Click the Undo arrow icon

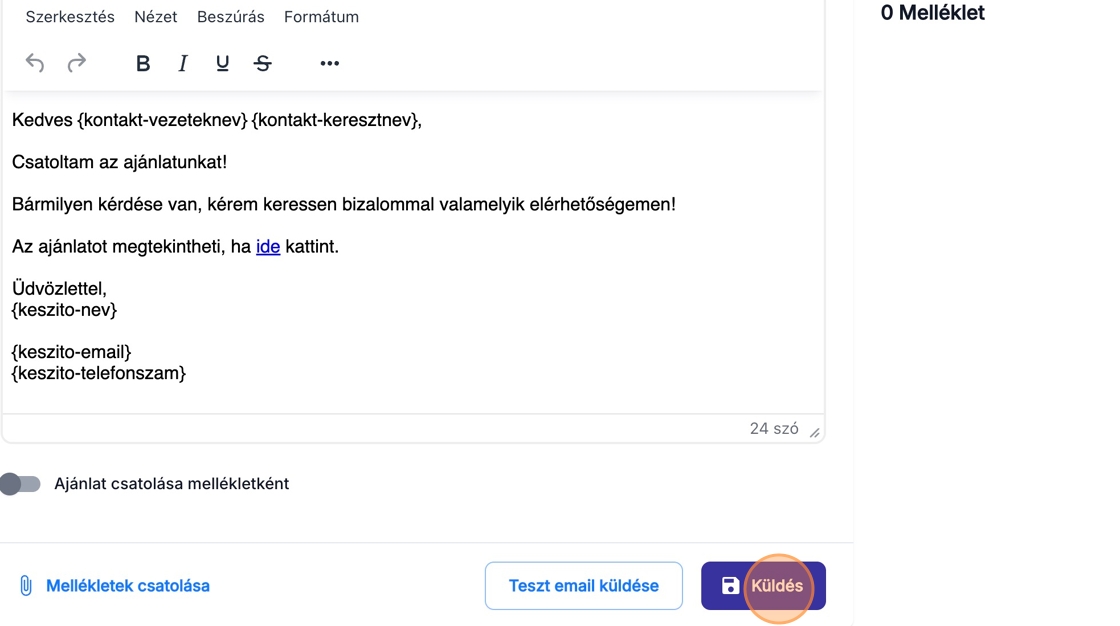tap(35, 64)
